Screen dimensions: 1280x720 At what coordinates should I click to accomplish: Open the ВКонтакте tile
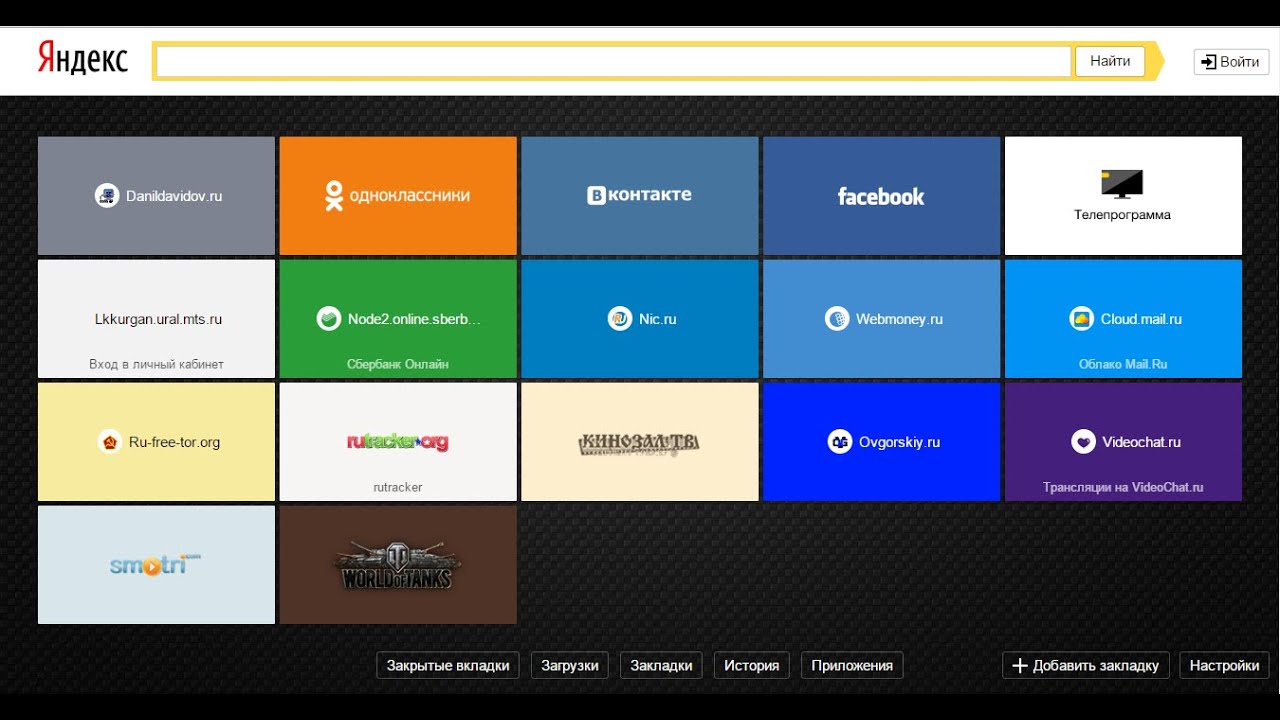click(640, 196)
